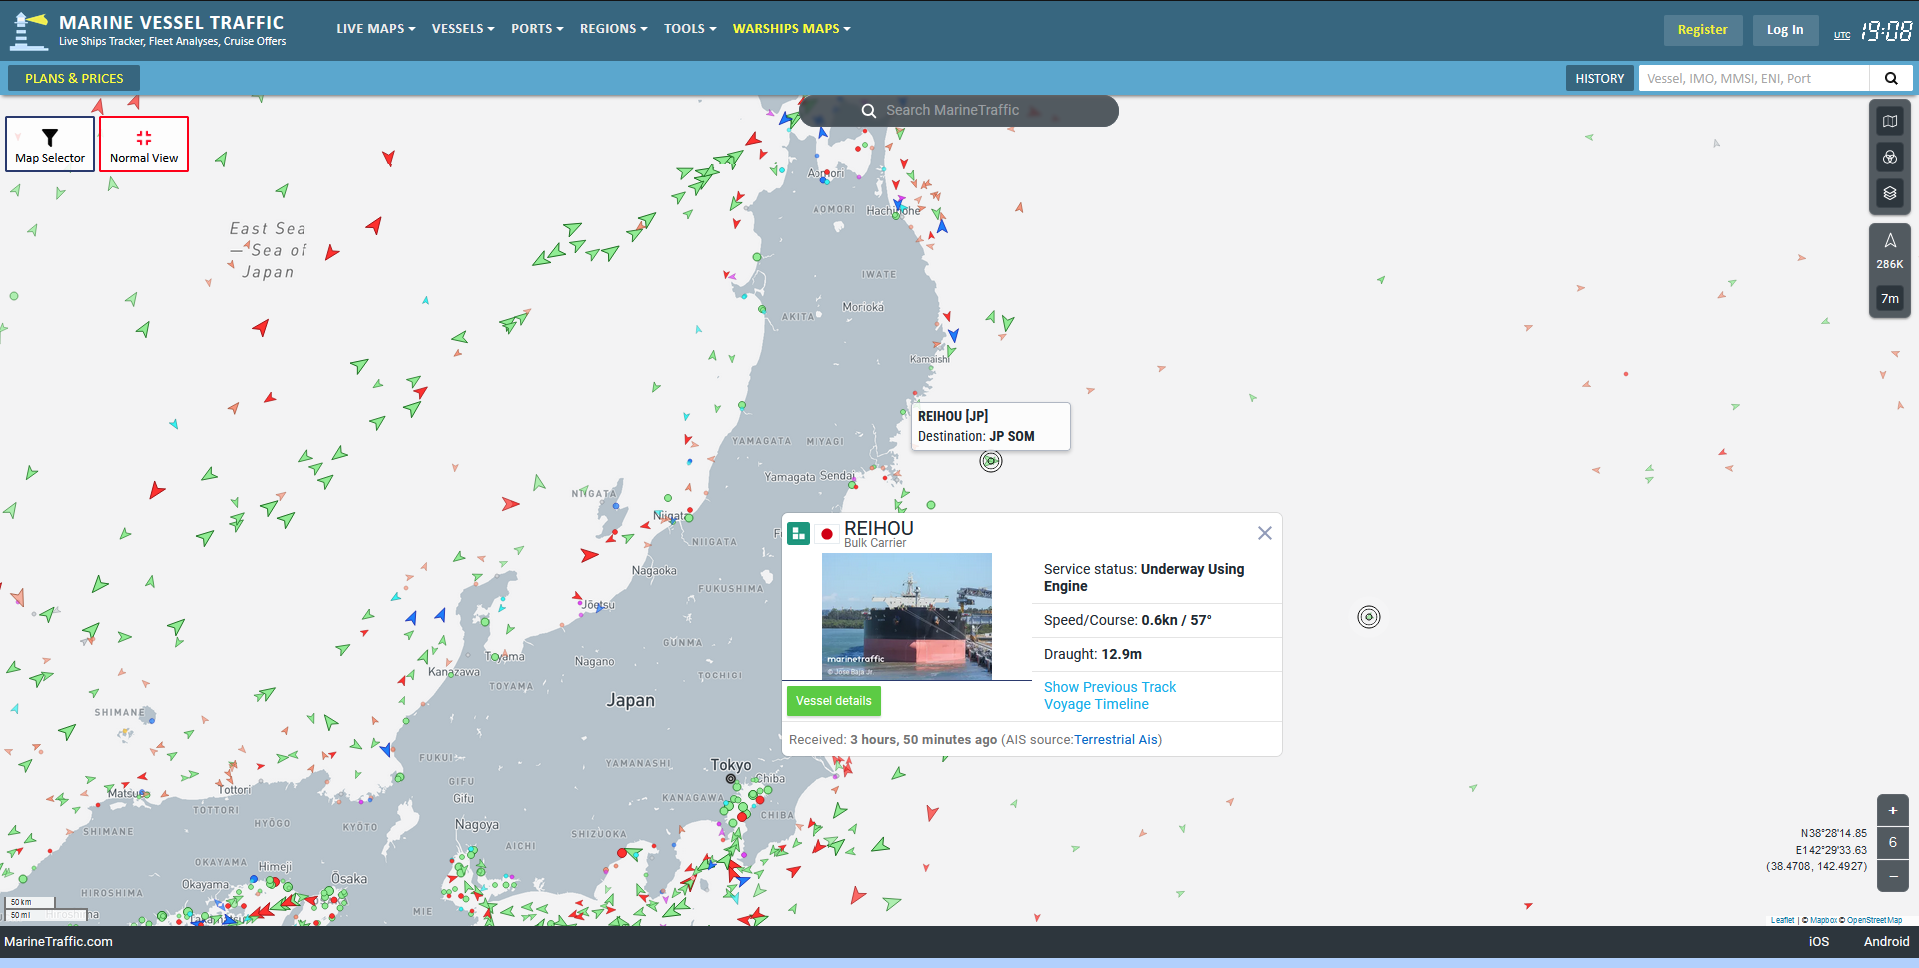The height and width of the screenshot is (968, 1919).
Task: Expand the Tools menu
Action: [x=690, y=29]
